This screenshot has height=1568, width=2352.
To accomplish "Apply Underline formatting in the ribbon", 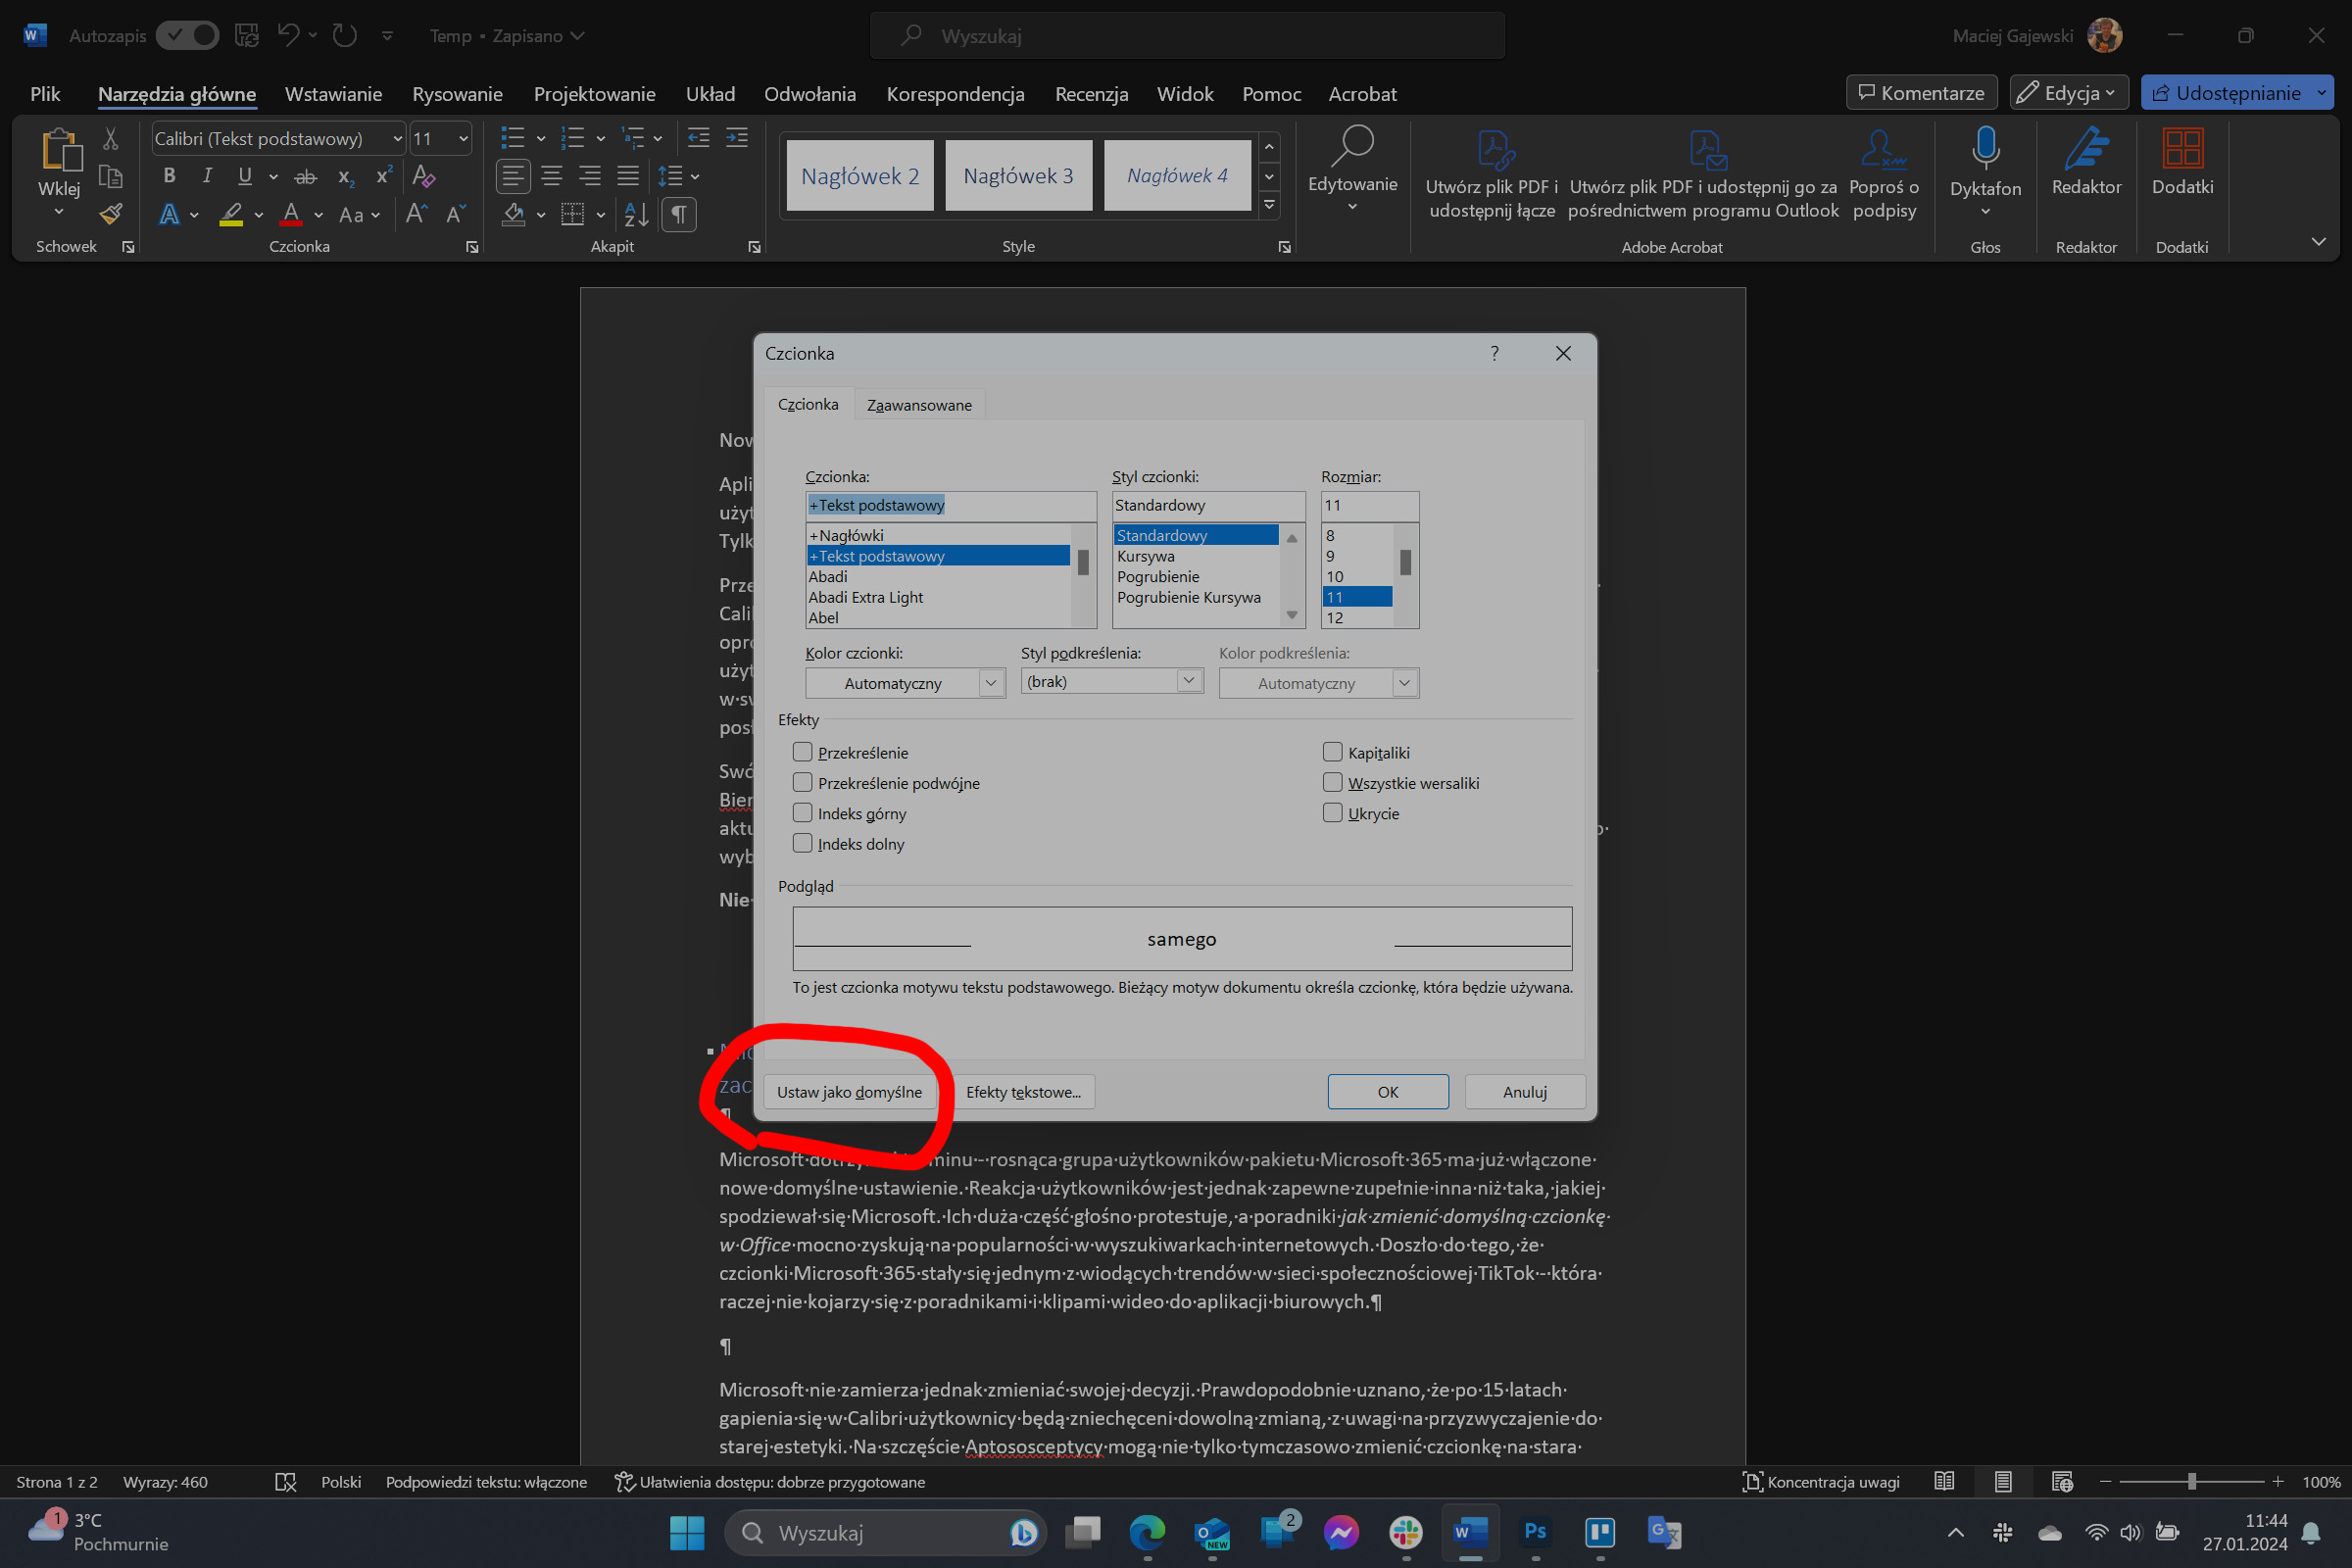I will tap(244, 176).
